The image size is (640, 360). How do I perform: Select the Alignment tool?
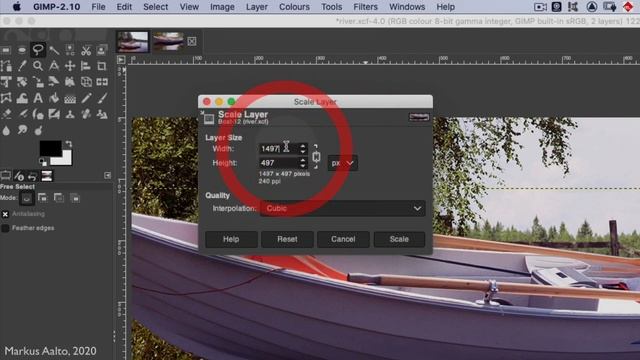coord(86,66)
